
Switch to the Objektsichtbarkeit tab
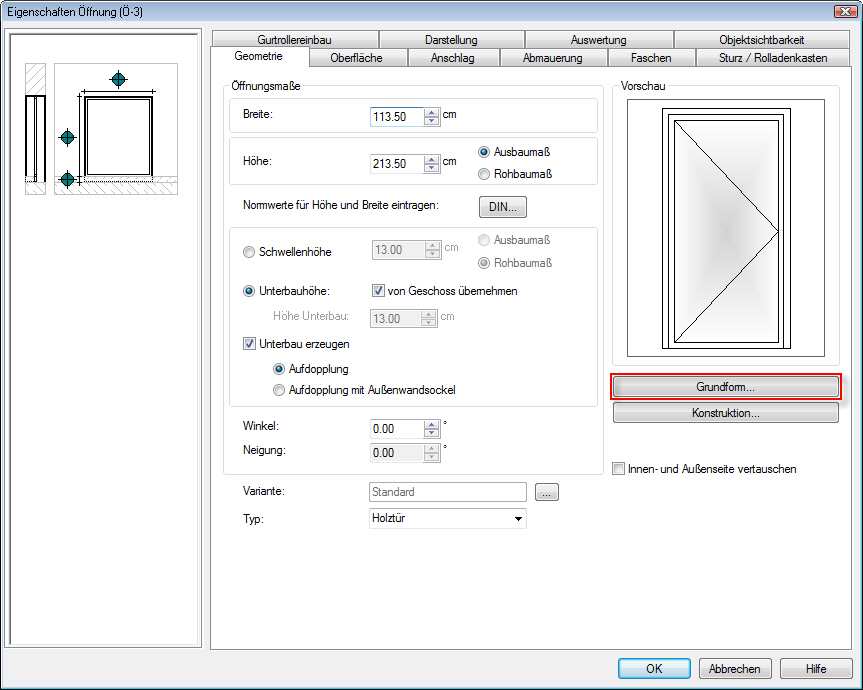761,40
